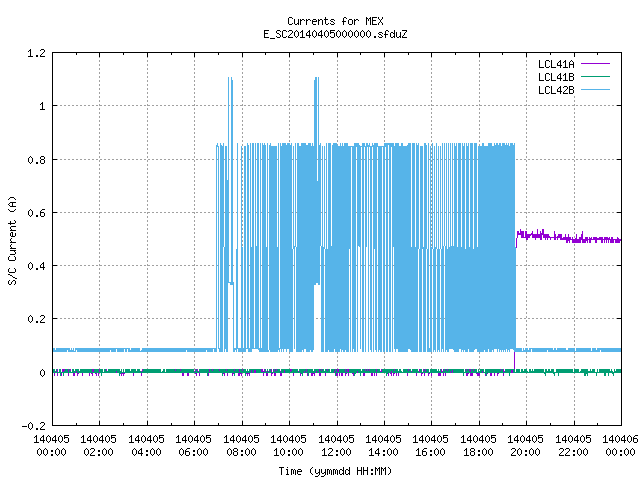This screenshot has width=640, height=480.
Task: Pick the blue LCL42B legend line
Action: [595, 90]
